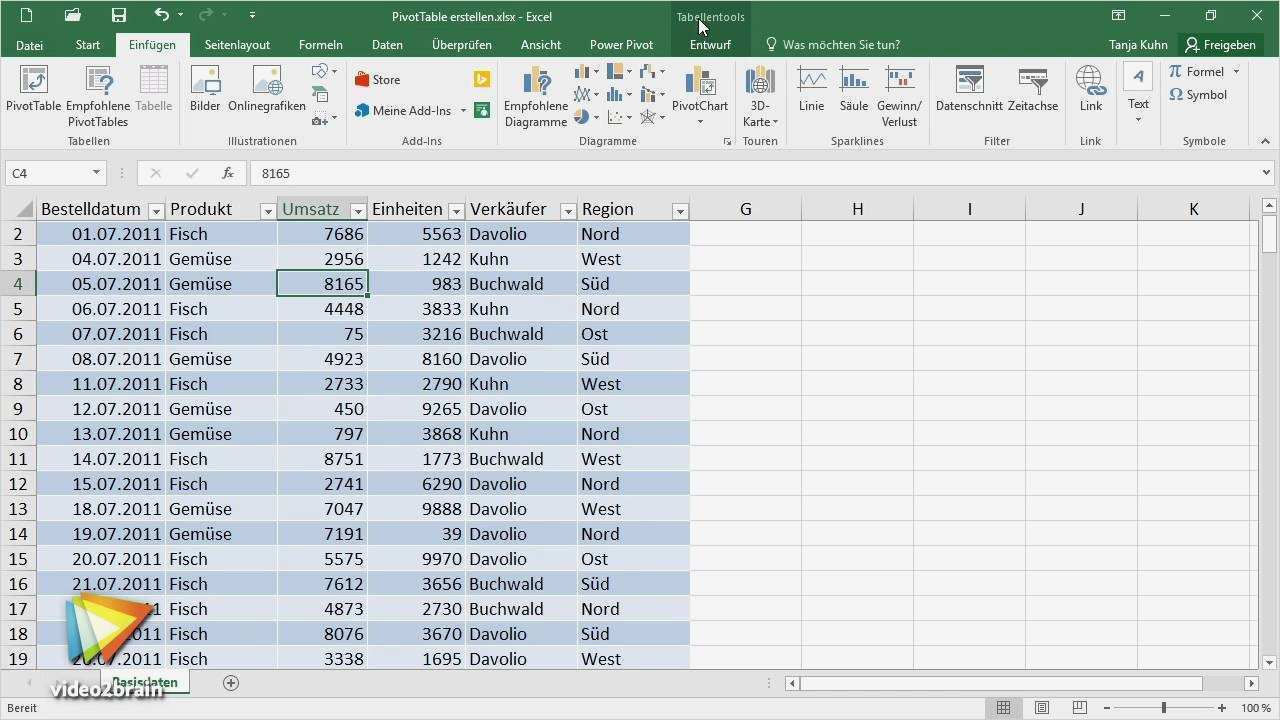Switch to Page Layout view in status bar

click(x=1041, y=708)
